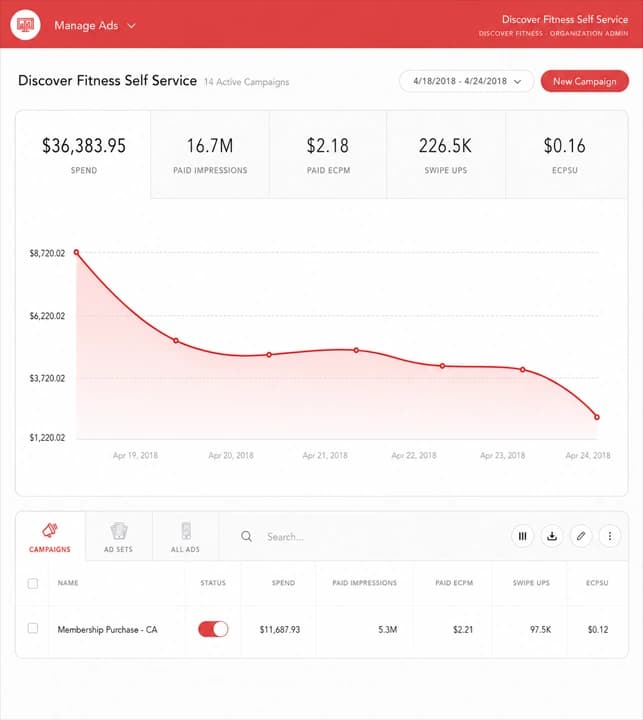
Task: Sort by the Paid Impressions column header
Action: (x=365, y=583)
